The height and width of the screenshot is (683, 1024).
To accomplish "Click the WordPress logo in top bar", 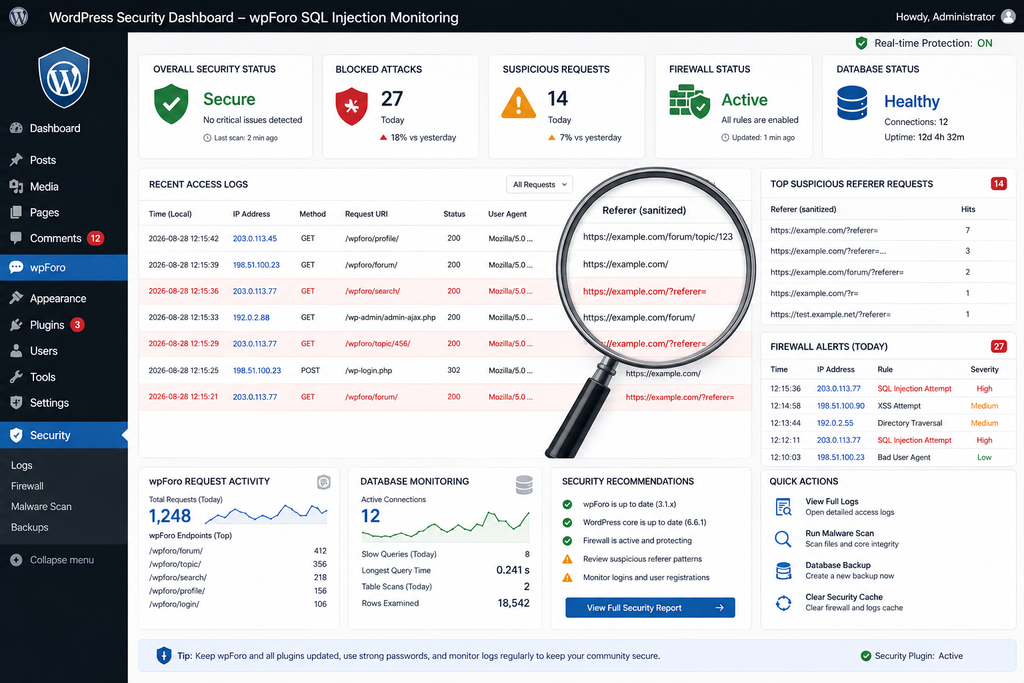I will point(18,16).
